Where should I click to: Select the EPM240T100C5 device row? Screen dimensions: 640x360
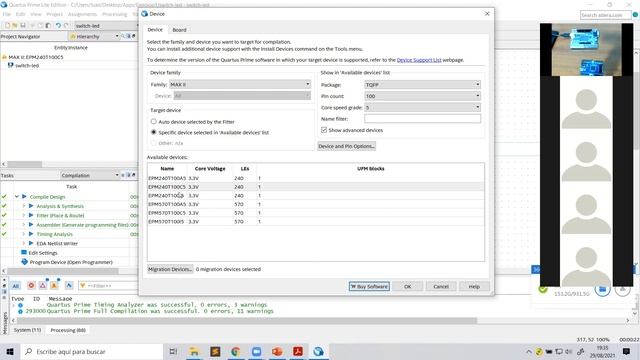coord(316,187)
